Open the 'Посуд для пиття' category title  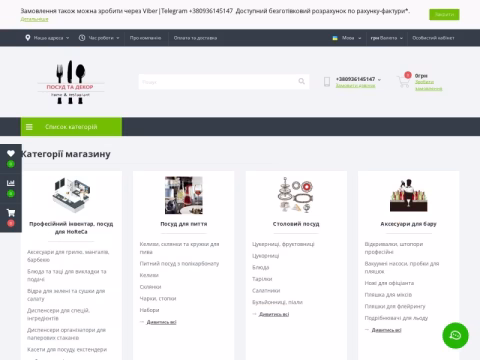pyautogui.click(x=184, y=224)
